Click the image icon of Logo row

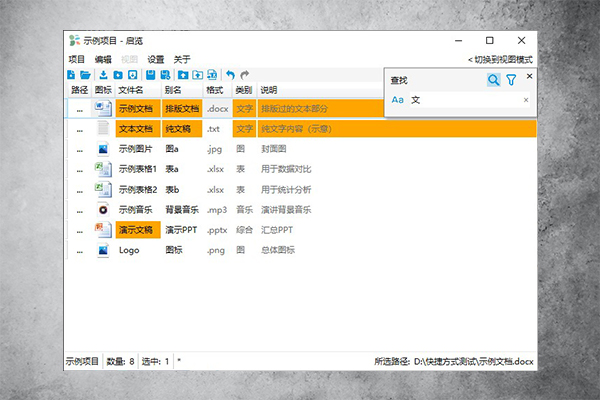tap(103, 250)
